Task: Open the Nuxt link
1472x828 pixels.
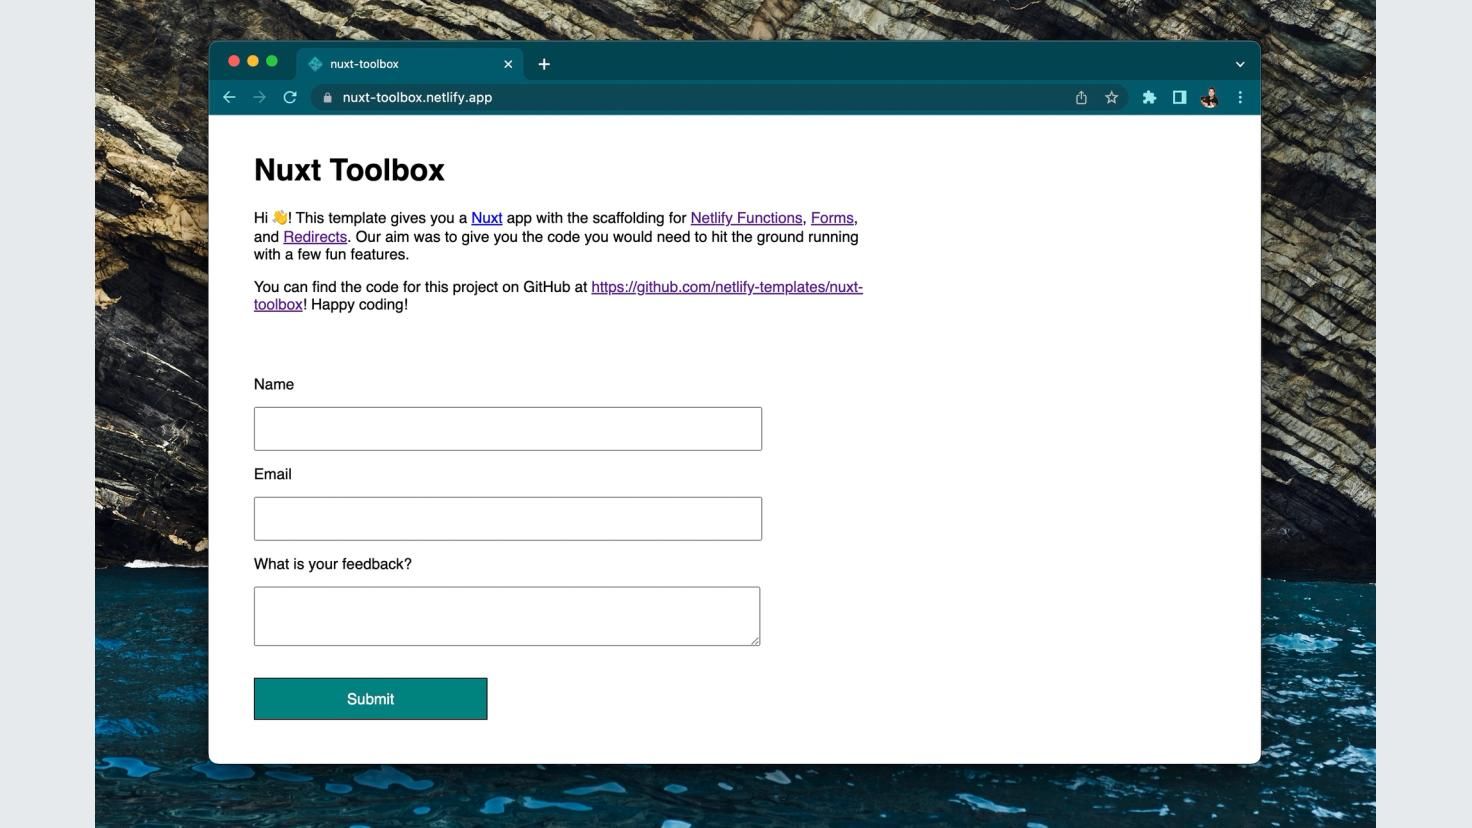Action: (487, 218)
